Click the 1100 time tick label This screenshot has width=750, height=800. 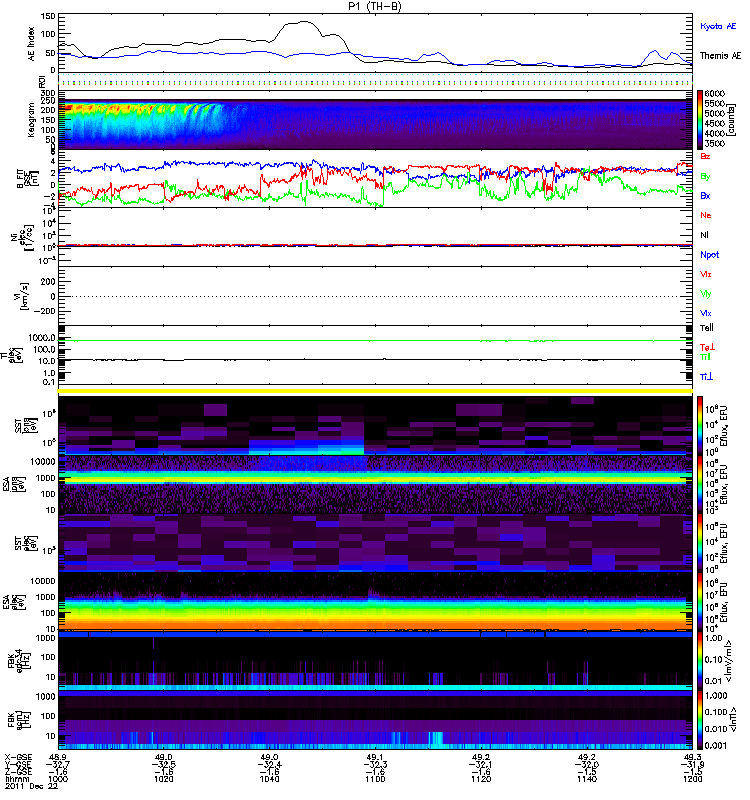click(375, 779)
